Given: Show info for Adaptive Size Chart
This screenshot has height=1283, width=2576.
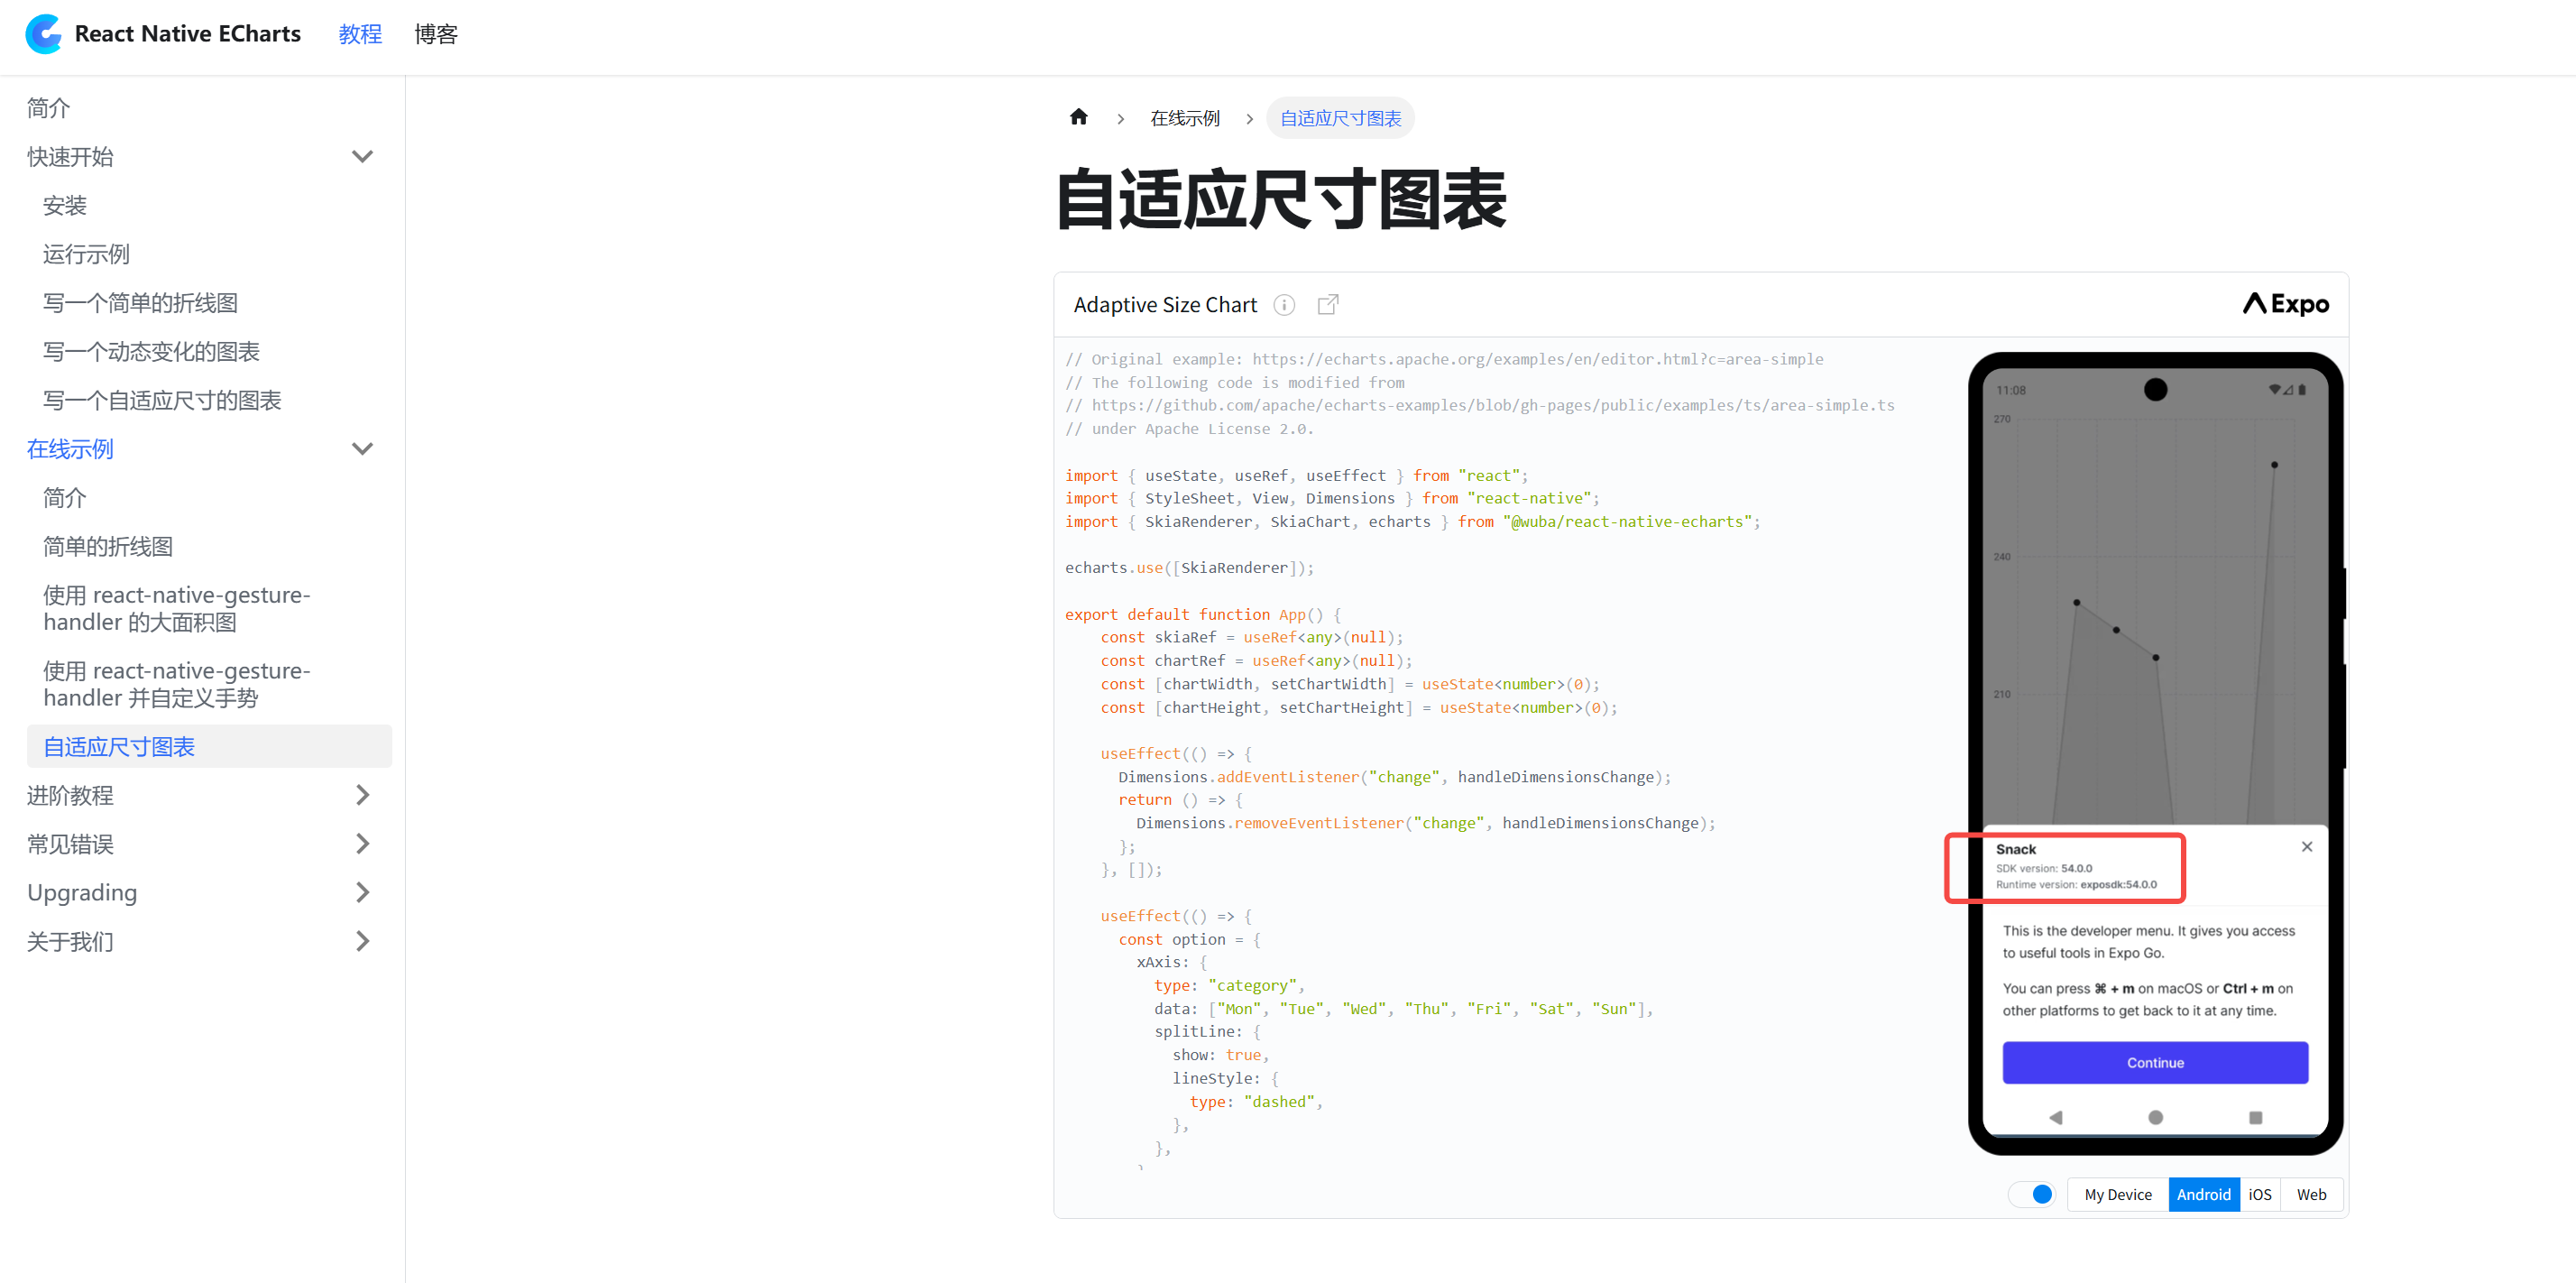Looking at the screenshot, I should [x=1284, y=305].
